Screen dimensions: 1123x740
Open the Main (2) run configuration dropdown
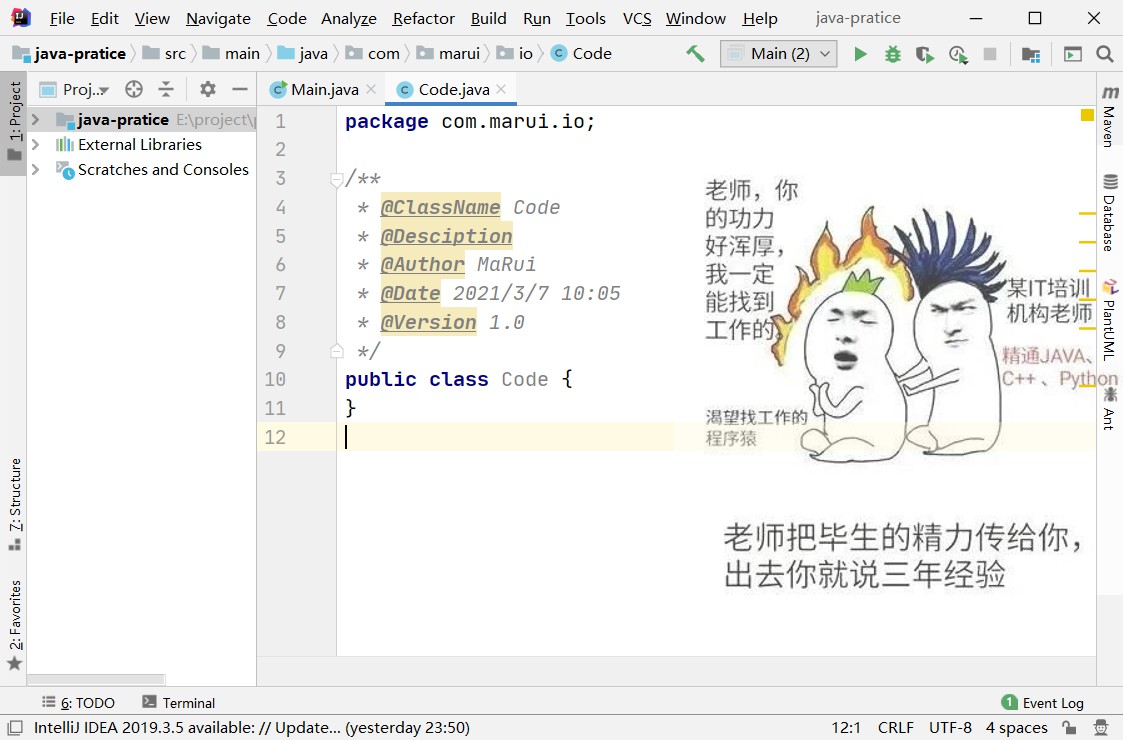(778, 54)
